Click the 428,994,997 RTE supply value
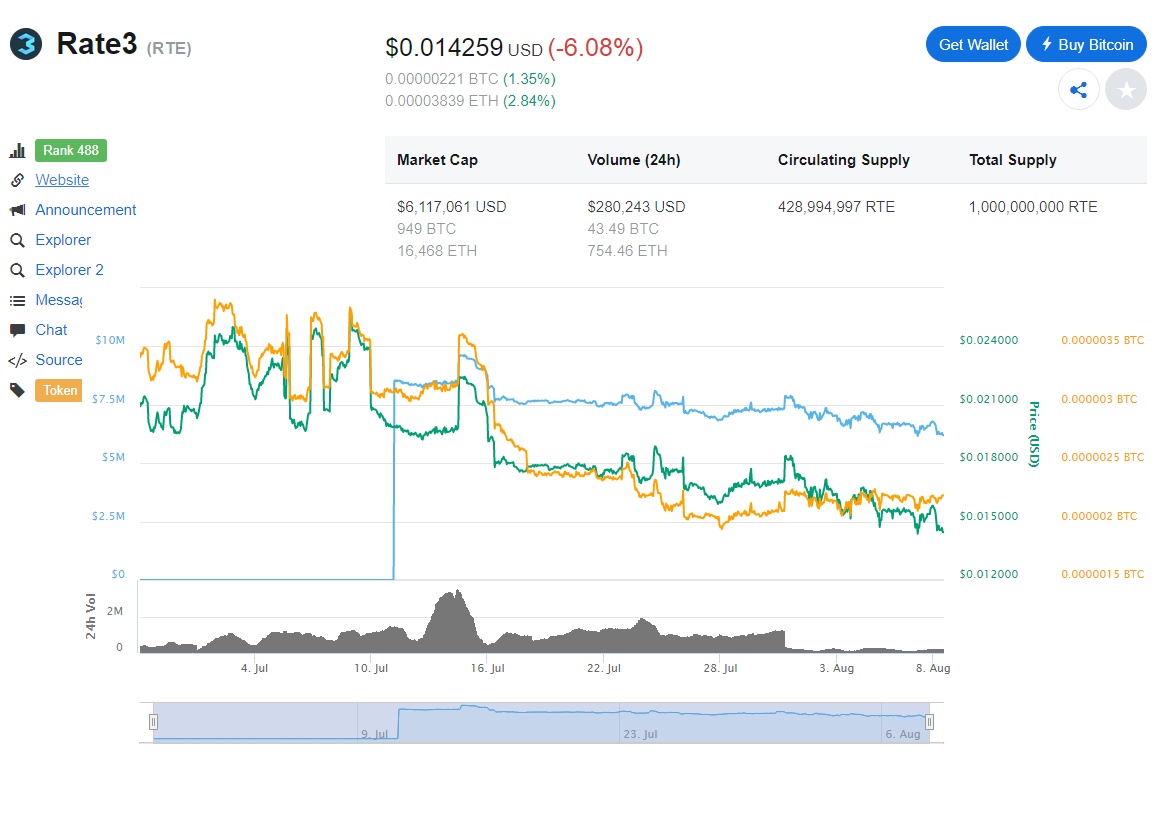Screen dimensions: 1172x813 click(836, 206)
